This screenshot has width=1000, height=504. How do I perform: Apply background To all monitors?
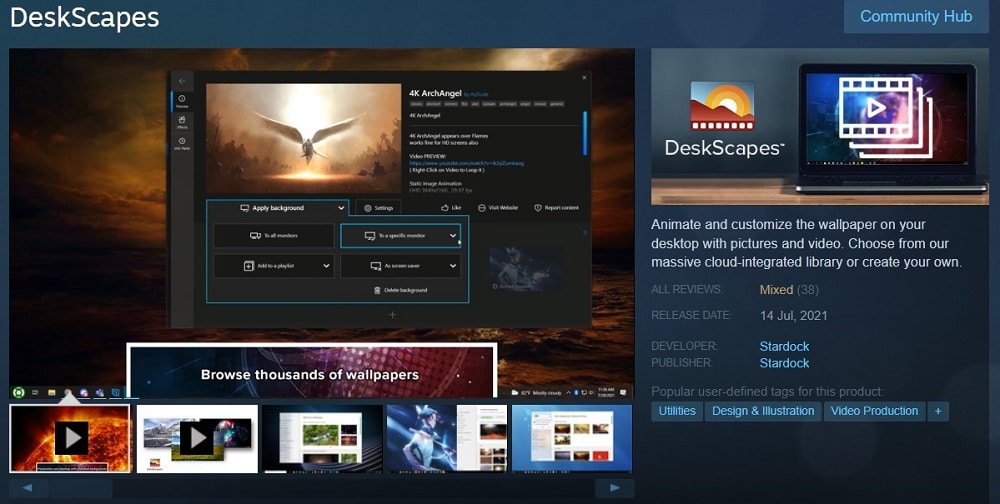pos(274,235)
